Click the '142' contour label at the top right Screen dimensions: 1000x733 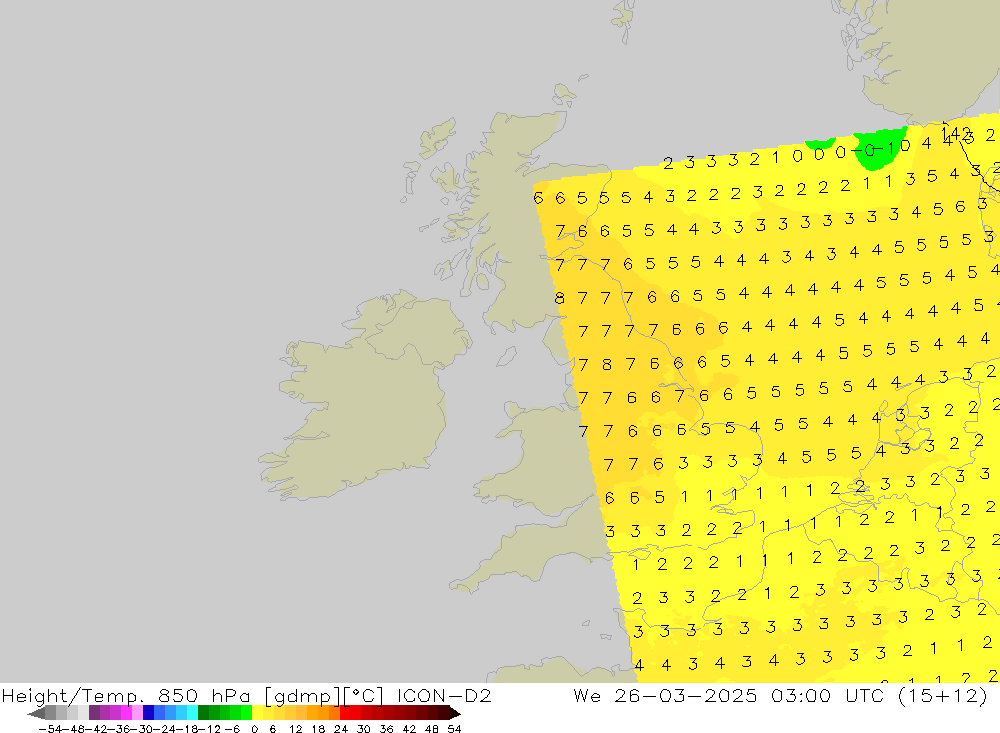pyautogui.click(x=955, y=134)
